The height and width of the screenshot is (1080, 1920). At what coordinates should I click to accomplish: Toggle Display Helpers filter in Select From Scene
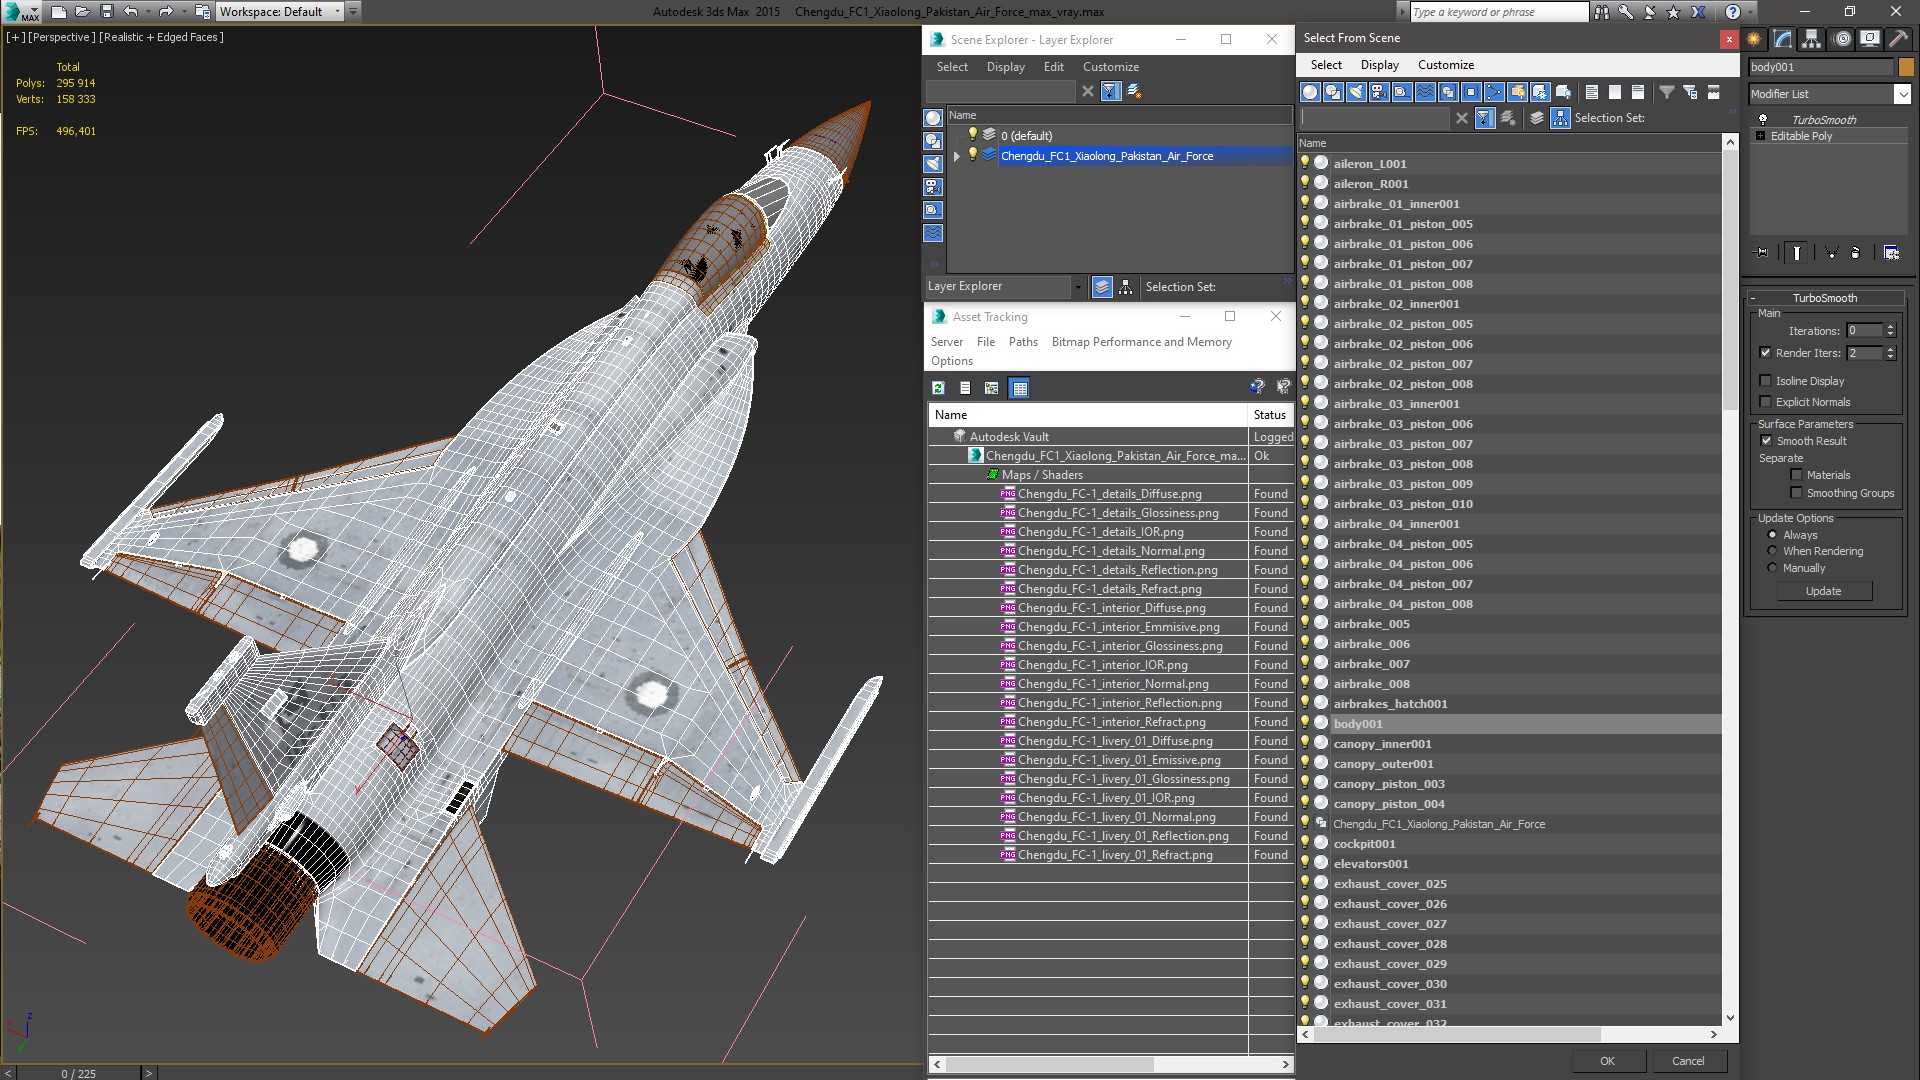pos(1402,92)
